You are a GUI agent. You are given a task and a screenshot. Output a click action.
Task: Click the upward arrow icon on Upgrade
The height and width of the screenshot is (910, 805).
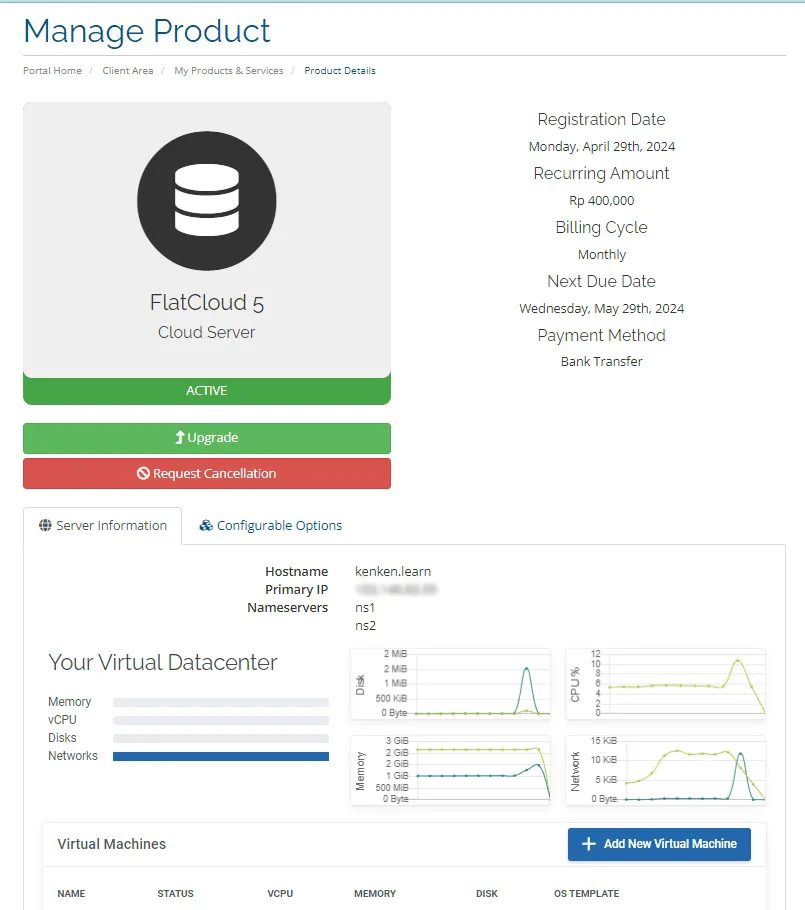(180, 438)
